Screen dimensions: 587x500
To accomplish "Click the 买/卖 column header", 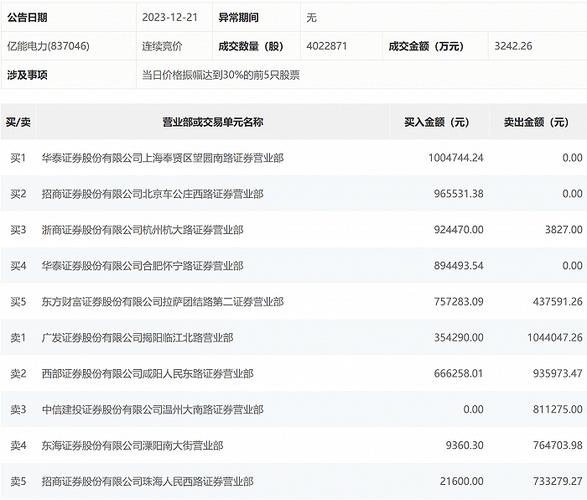I will [x=18, y=122].
